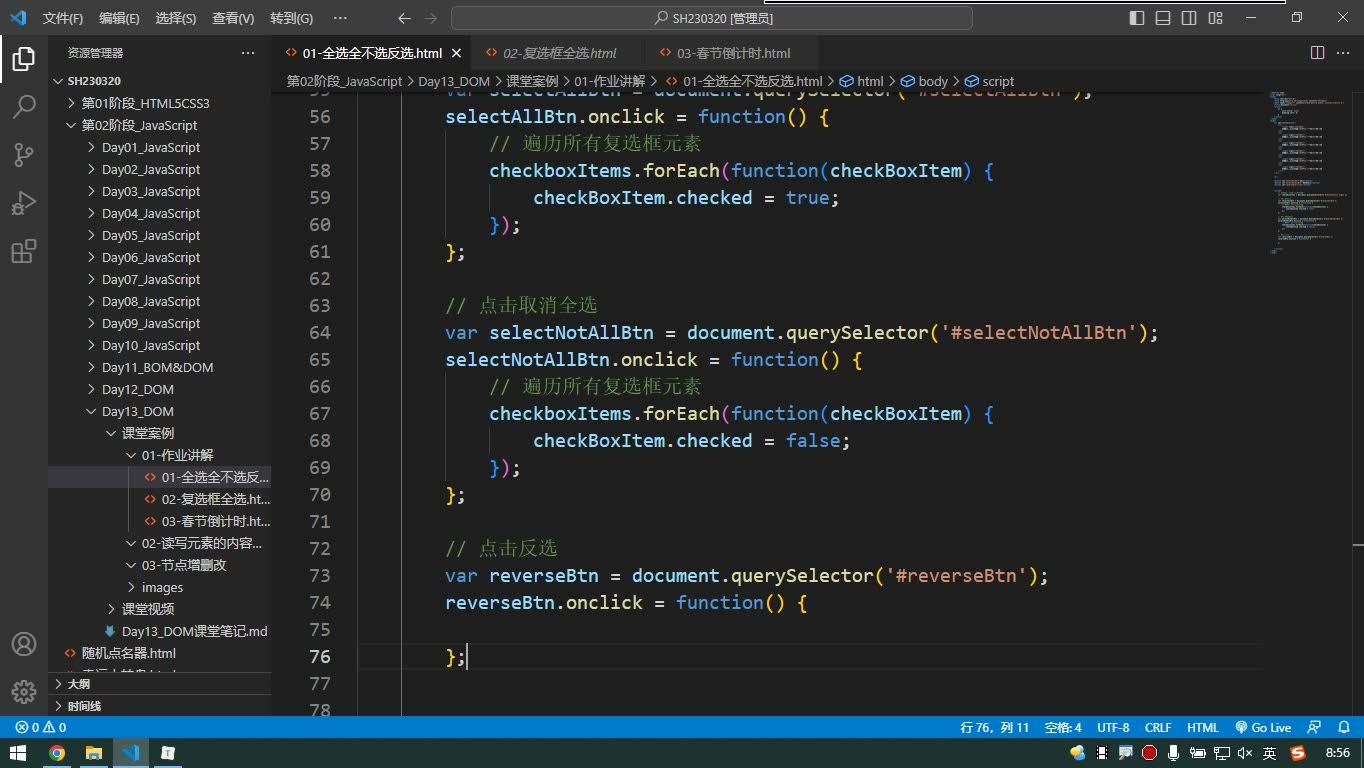This screenshot has height=768, width=1364.
Task: Toggle the bottom panel visibility
Action: [x=1163, y=18]
